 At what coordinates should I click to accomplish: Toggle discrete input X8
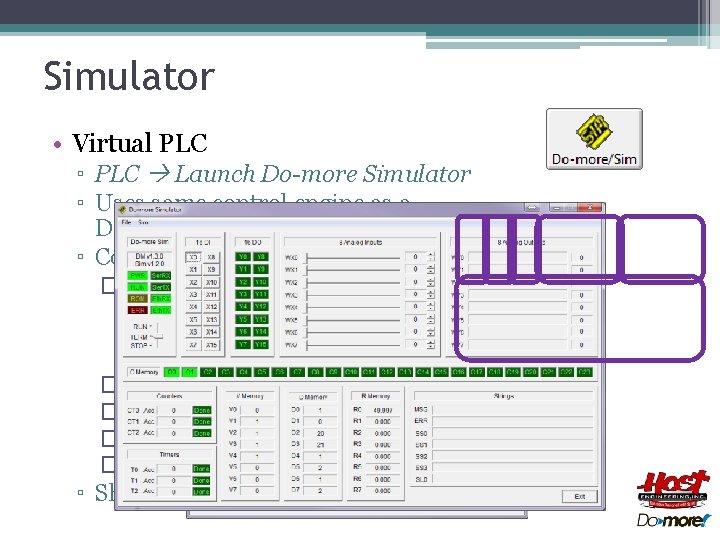click(x=211, y=258)
